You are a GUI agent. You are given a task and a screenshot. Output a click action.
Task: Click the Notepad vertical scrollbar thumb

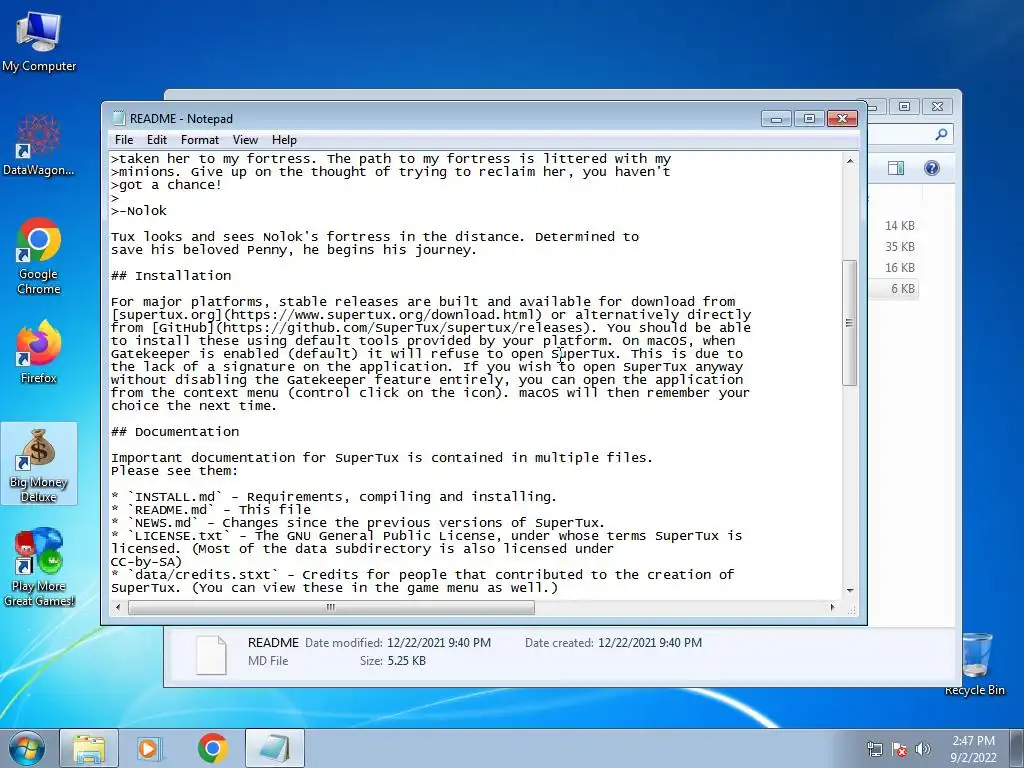(x=850, y=323)
